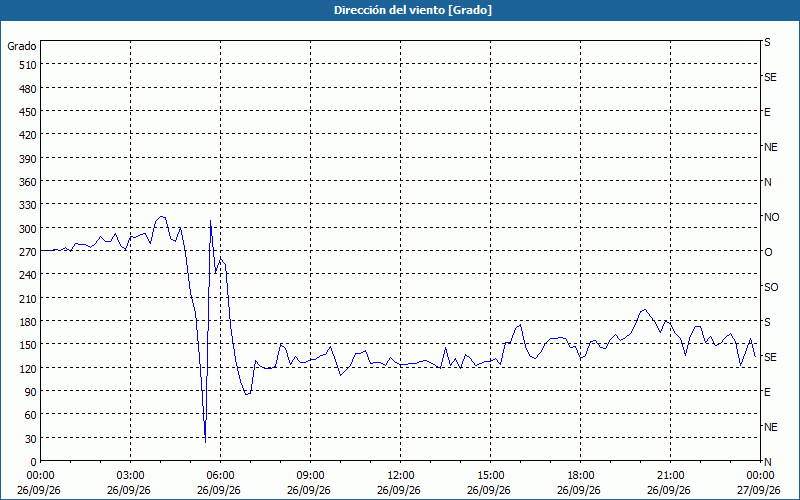Select the 26/09/26 date under 06:00
Viewport: 800px width, 500px height.
pyautogui.click(x=219, y=490)
